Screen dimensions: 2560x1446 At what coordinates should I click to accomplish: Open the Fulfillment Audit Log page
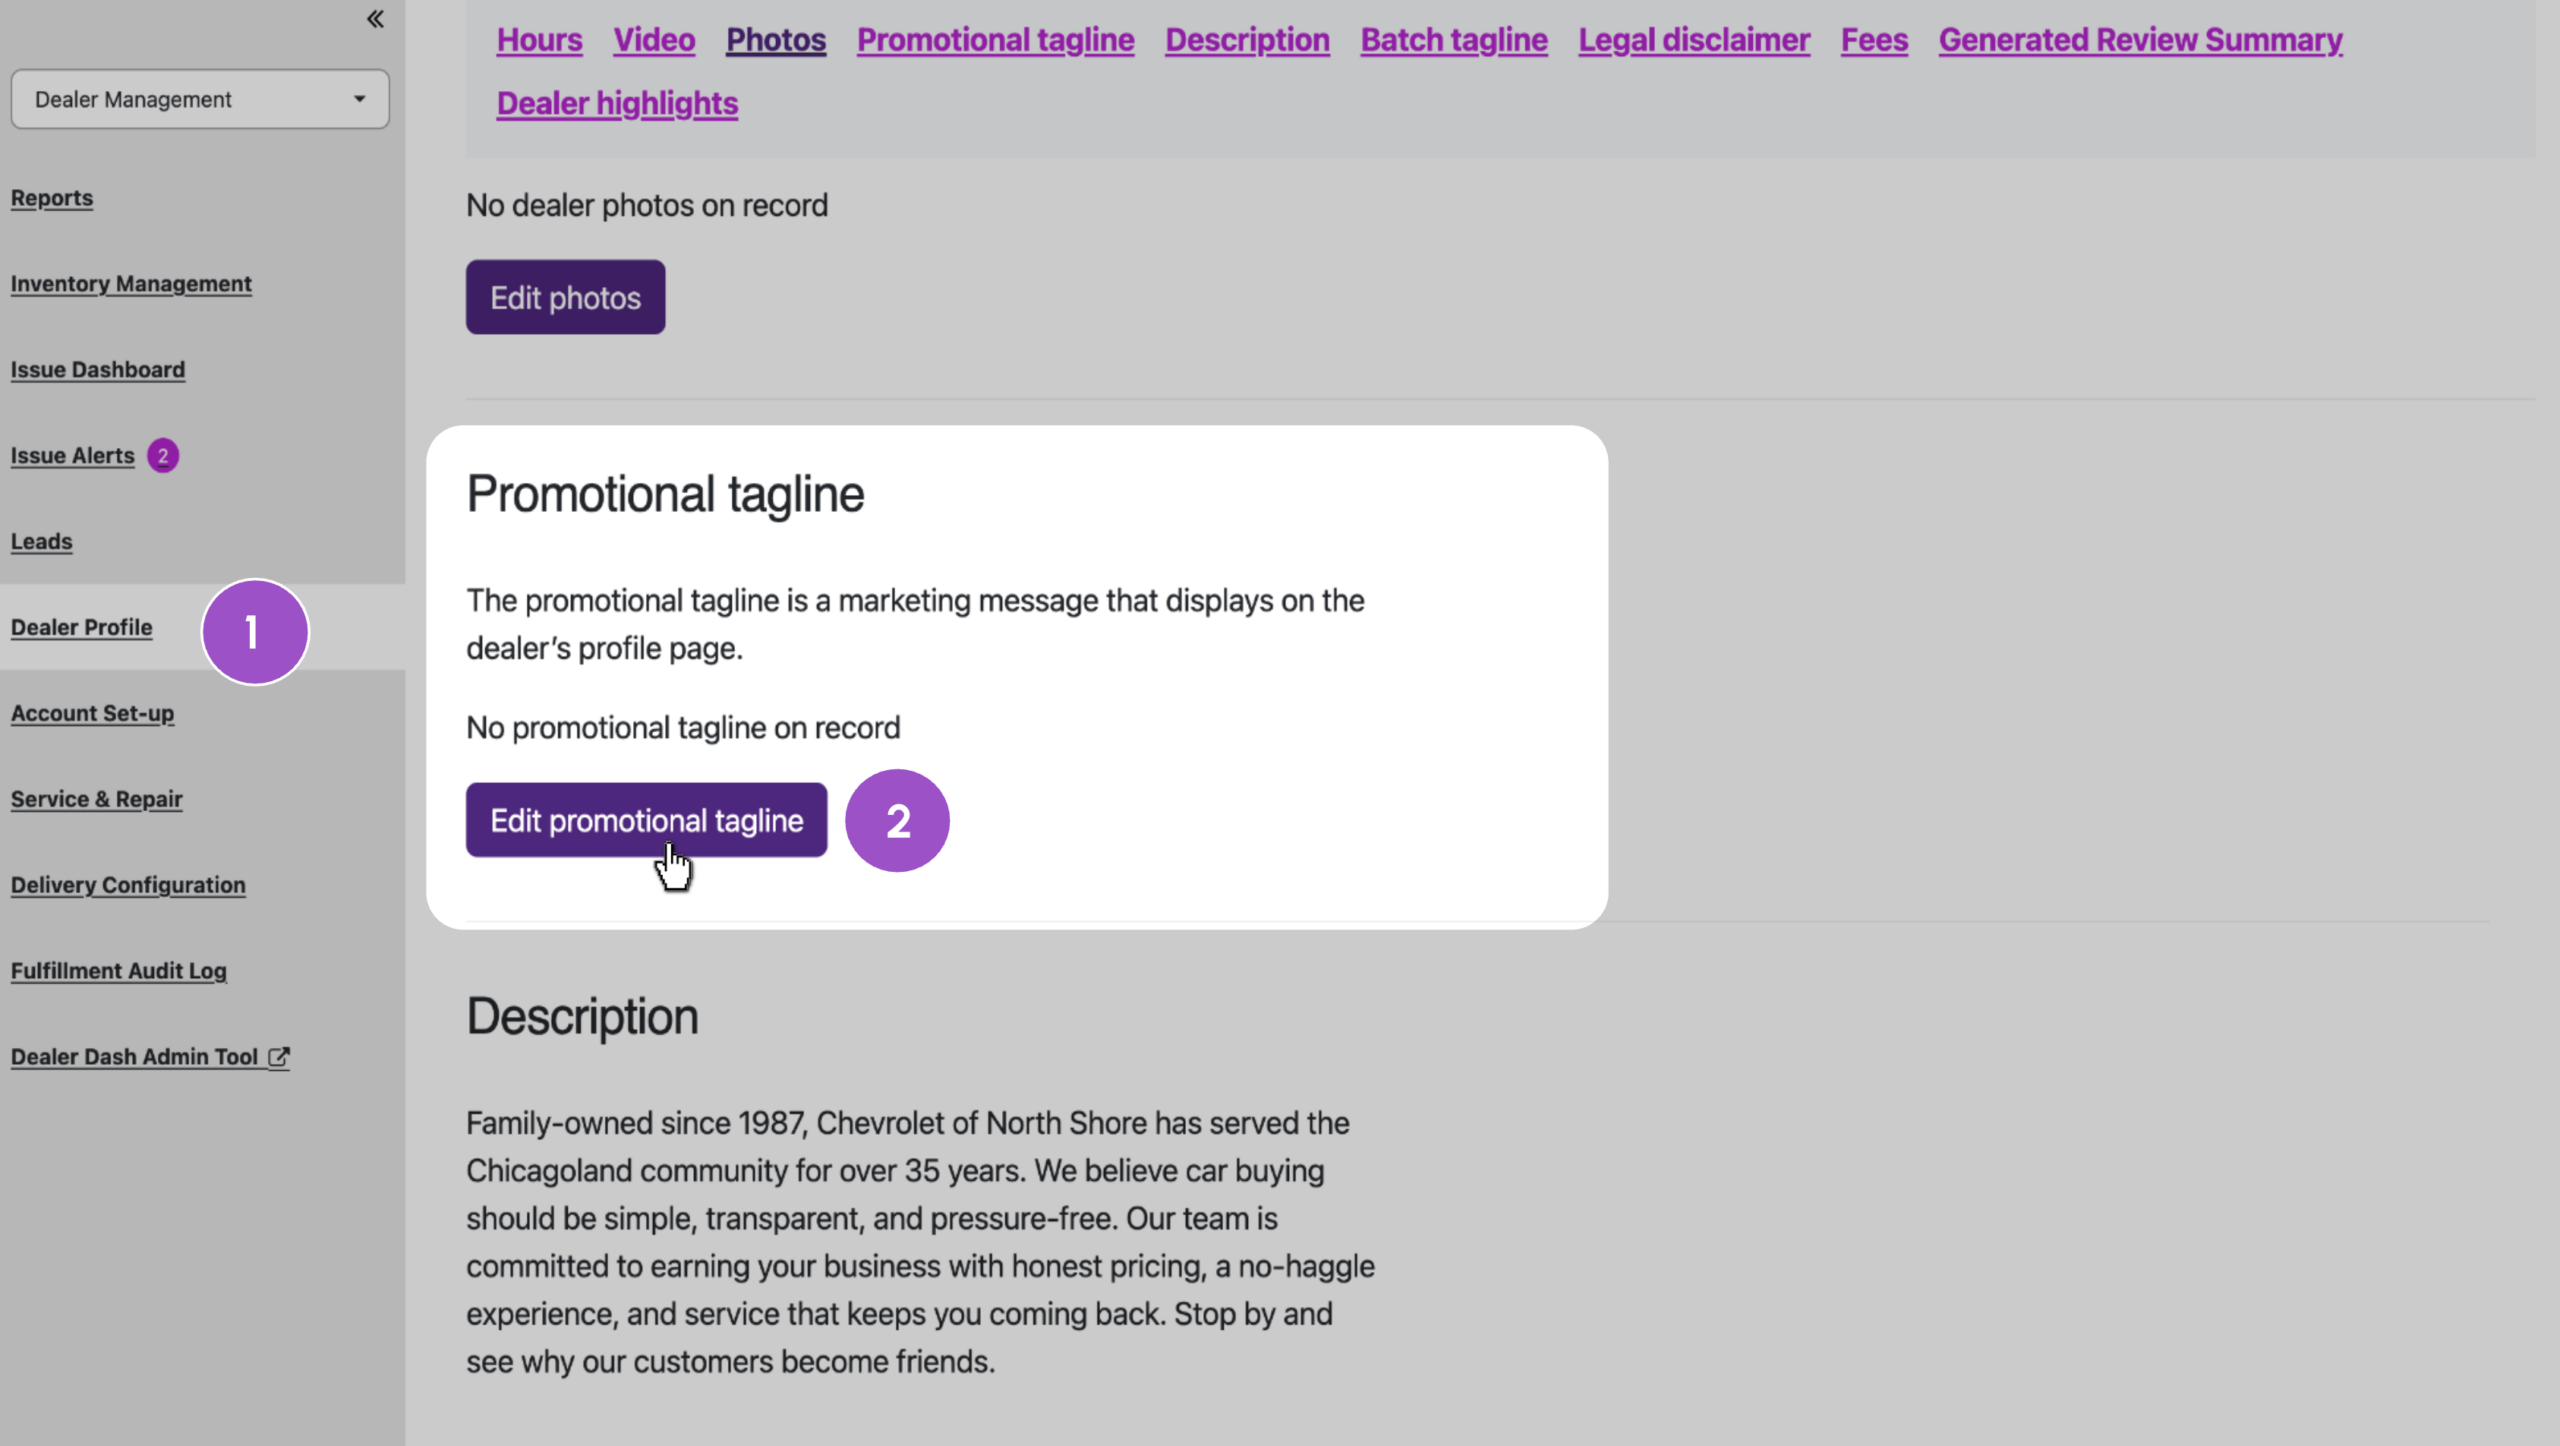coord(119,971)
